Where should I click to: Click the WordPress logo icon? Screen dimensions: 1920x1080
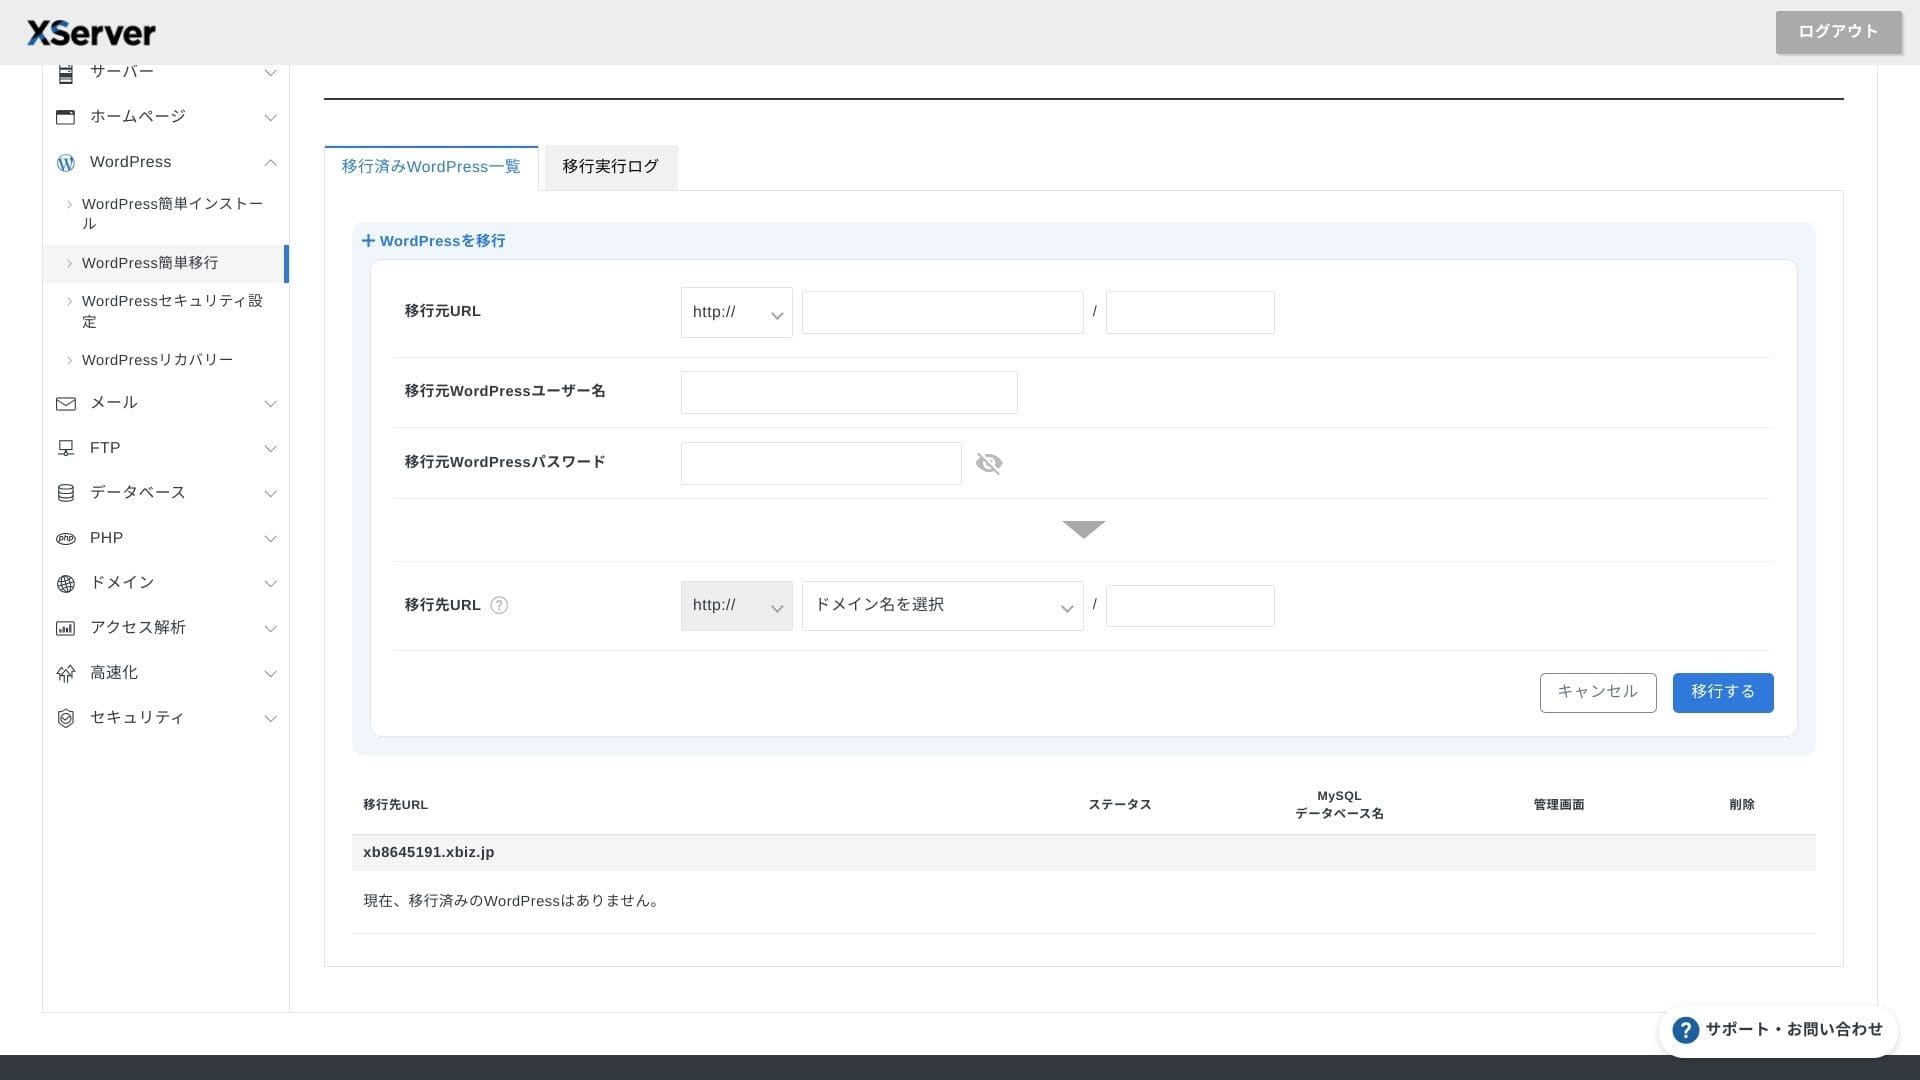tap(66, 162)
